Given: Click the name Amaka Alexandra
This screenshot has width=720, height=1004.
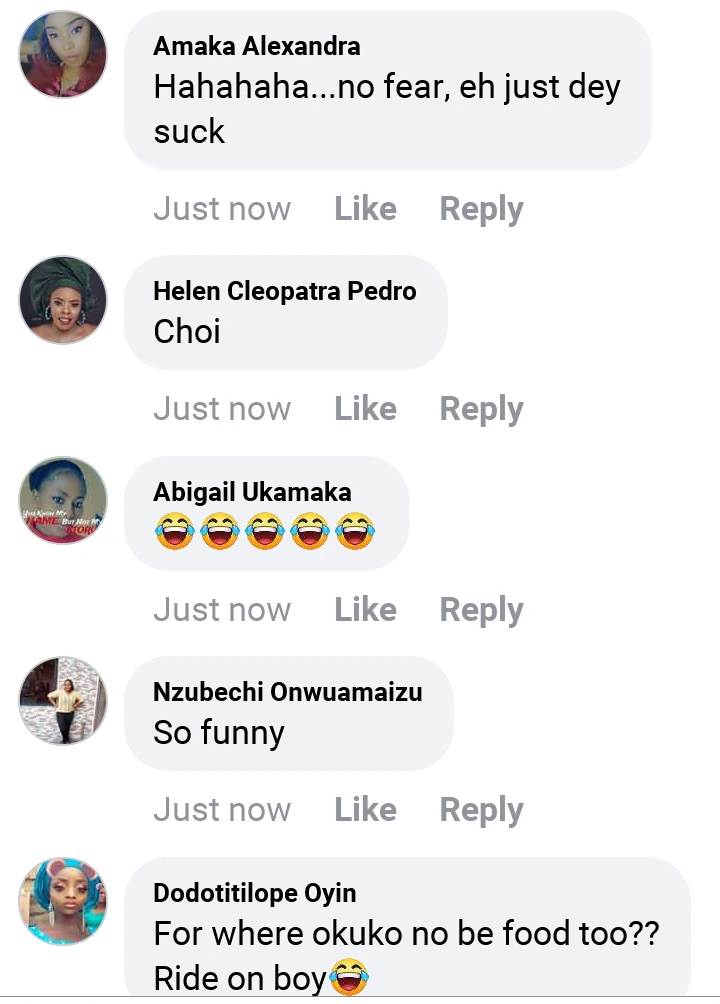Looking at the screenshot, I should click(257, 46).
